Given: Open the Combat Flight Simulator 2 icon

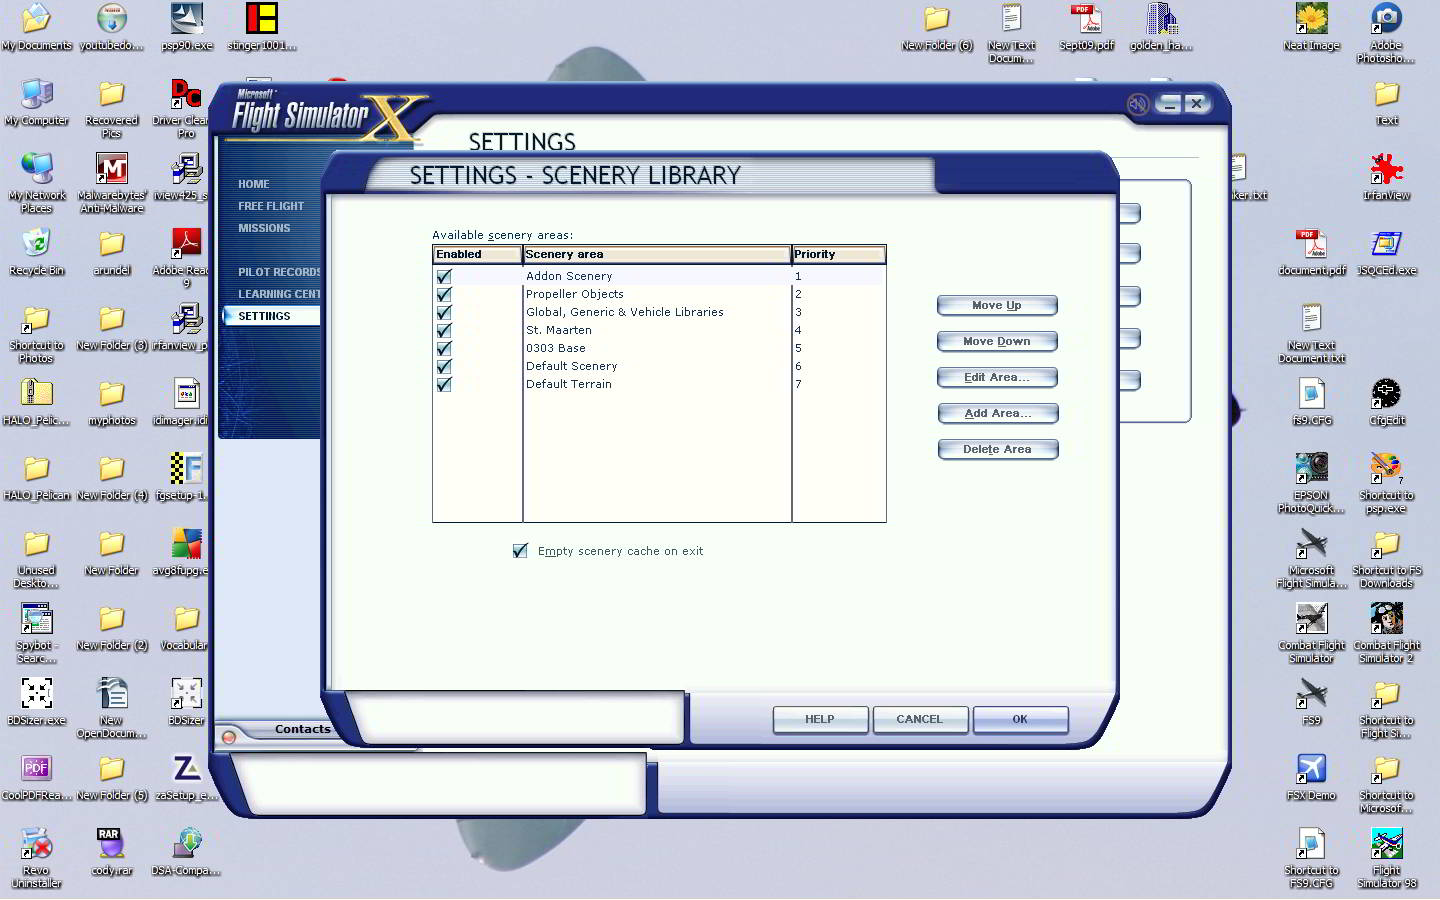Looking at the screenshot, I should pyautogui.click(x=1386, y=620).
